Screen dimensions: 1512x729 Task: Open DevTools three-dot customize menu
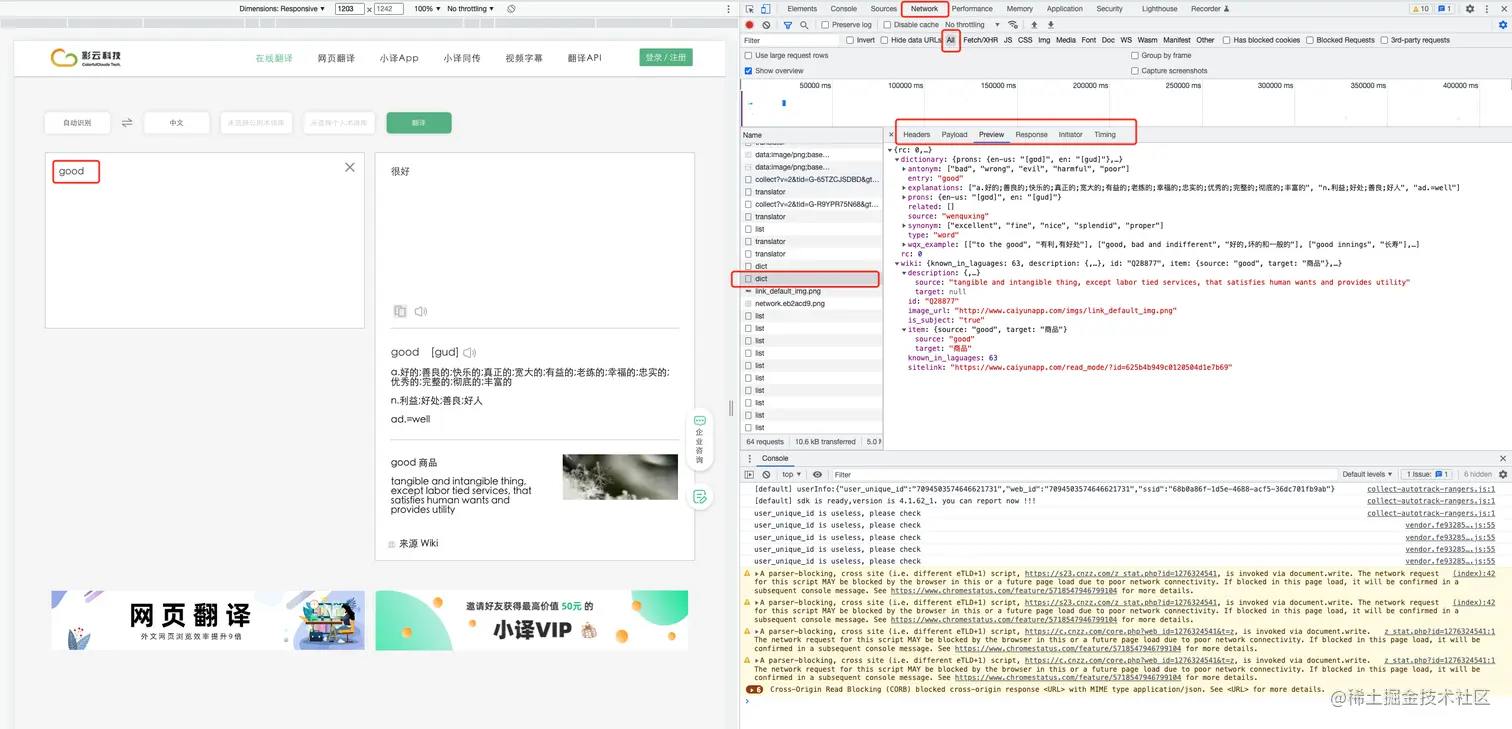(1486, 9)
